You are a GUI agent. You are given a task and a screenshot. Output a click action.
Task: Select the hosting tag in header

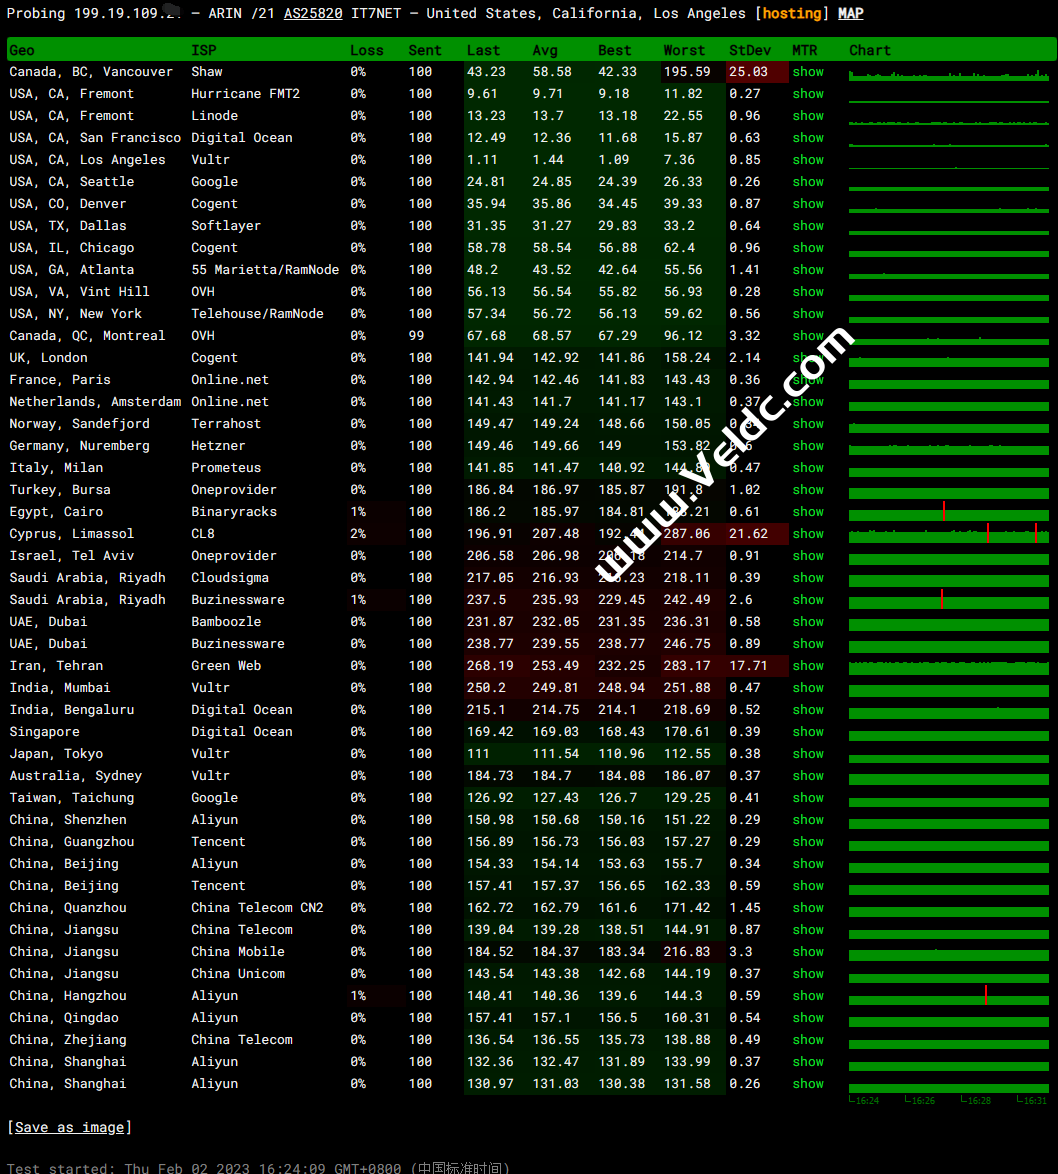pos(791,13)
